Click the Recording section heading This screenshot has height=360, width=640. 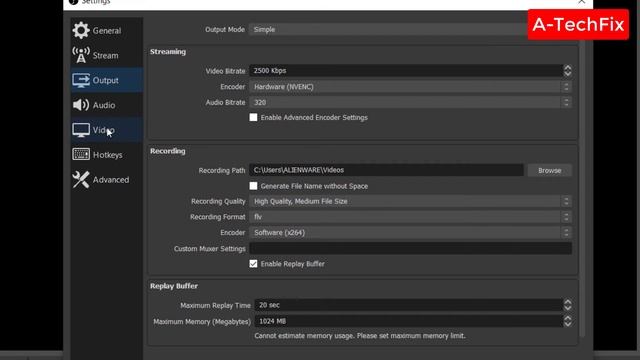(x=167, y=151)
